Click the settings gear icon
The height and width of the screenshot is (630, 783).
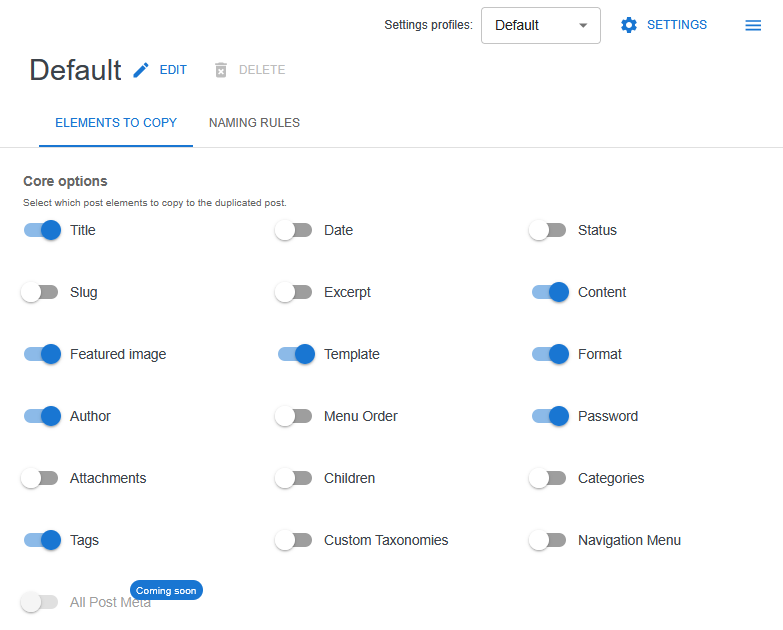tap(629, 25)
